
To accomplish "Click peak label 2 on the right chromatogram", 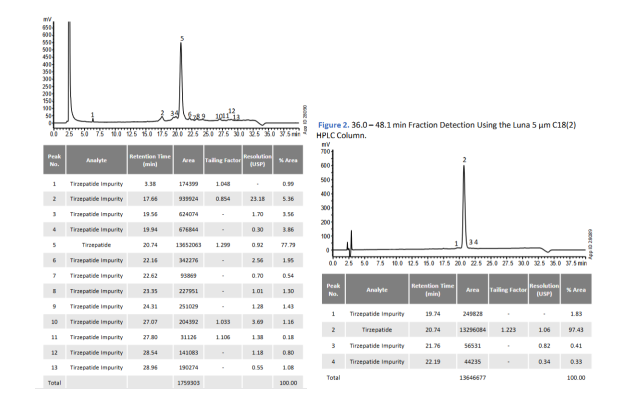I will (464, 160).
